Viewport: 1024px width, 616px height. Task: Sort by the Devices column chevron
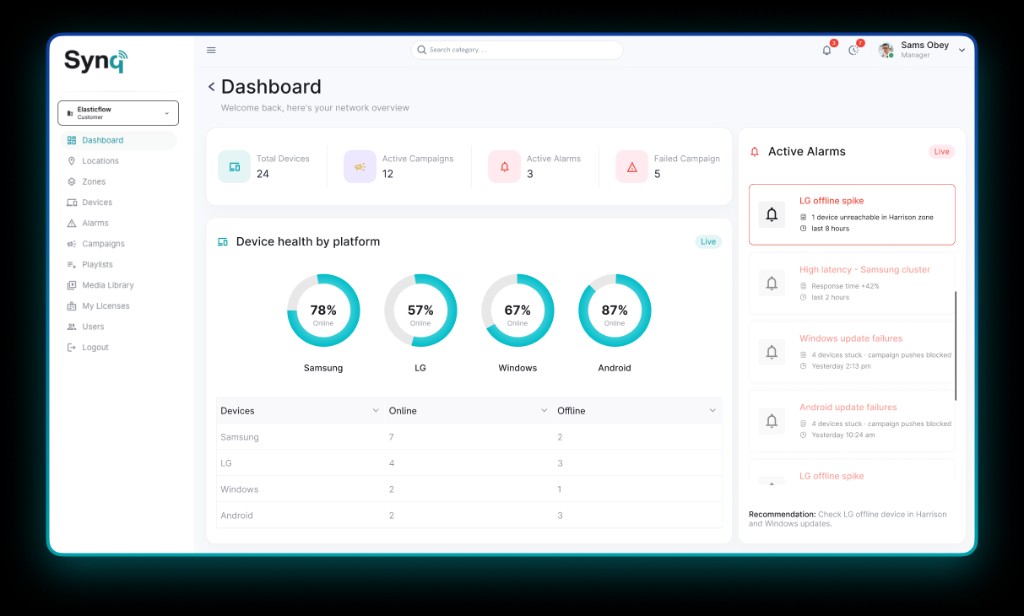pos(376,410)
